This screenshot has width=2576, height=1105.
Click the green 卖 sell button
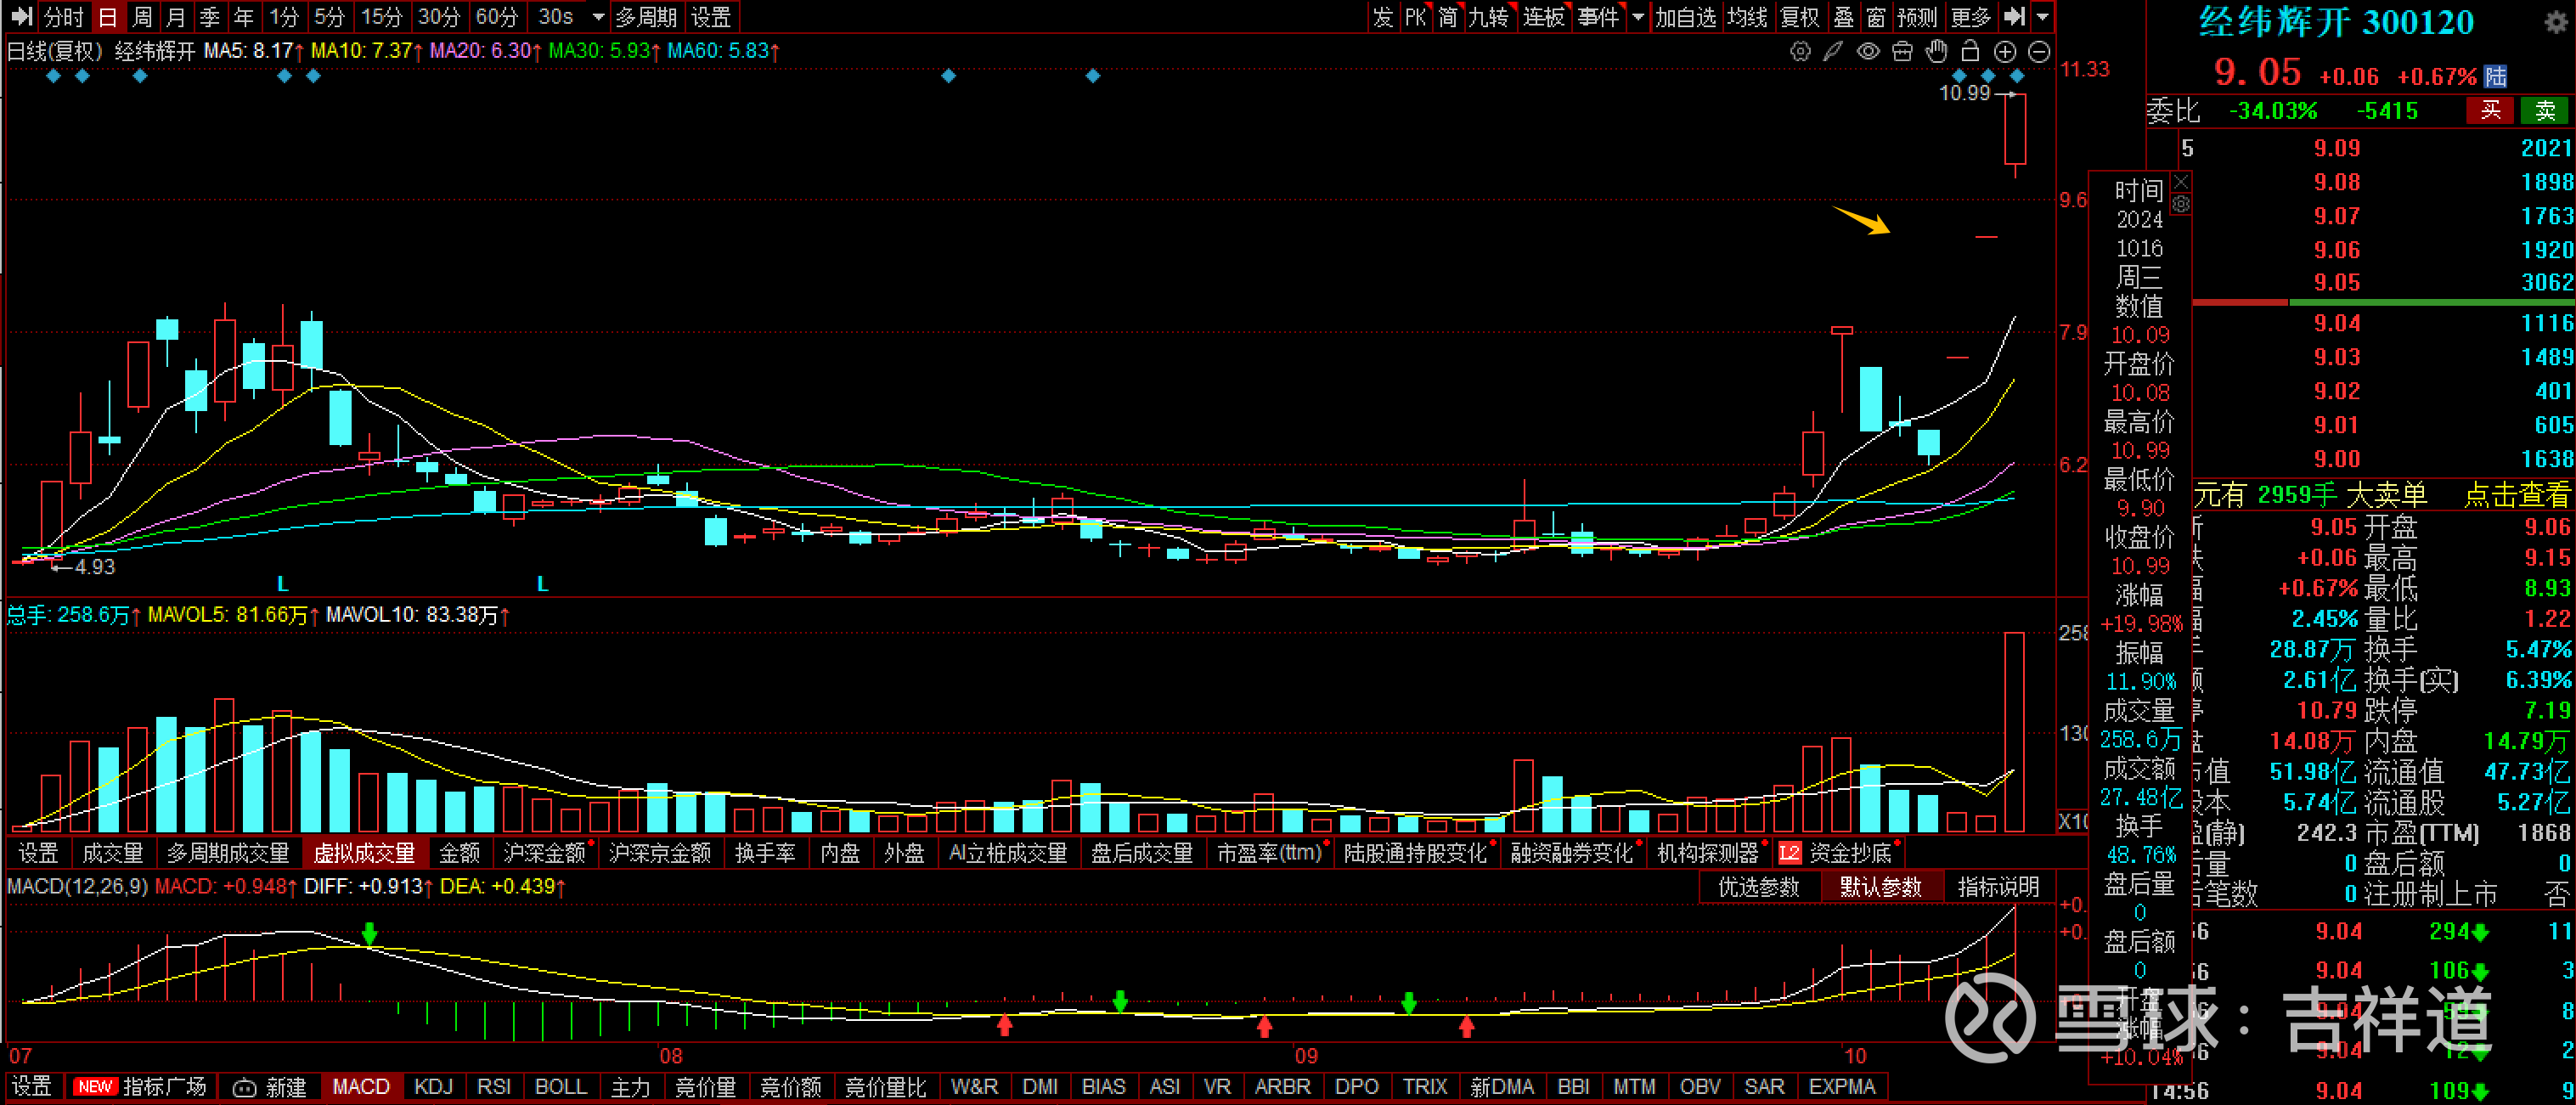click(x=2545, y=110)
